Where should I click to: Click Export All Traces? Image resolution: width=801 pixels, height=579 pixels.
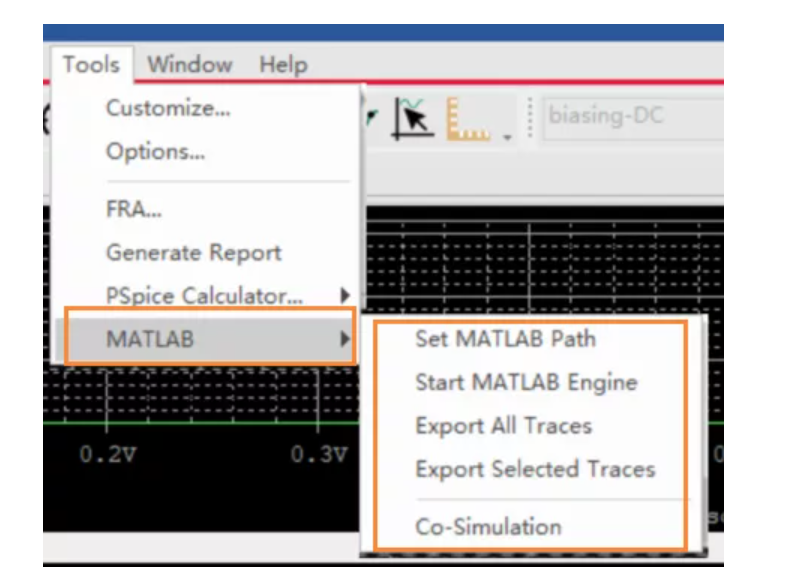(x=504, y=426)
